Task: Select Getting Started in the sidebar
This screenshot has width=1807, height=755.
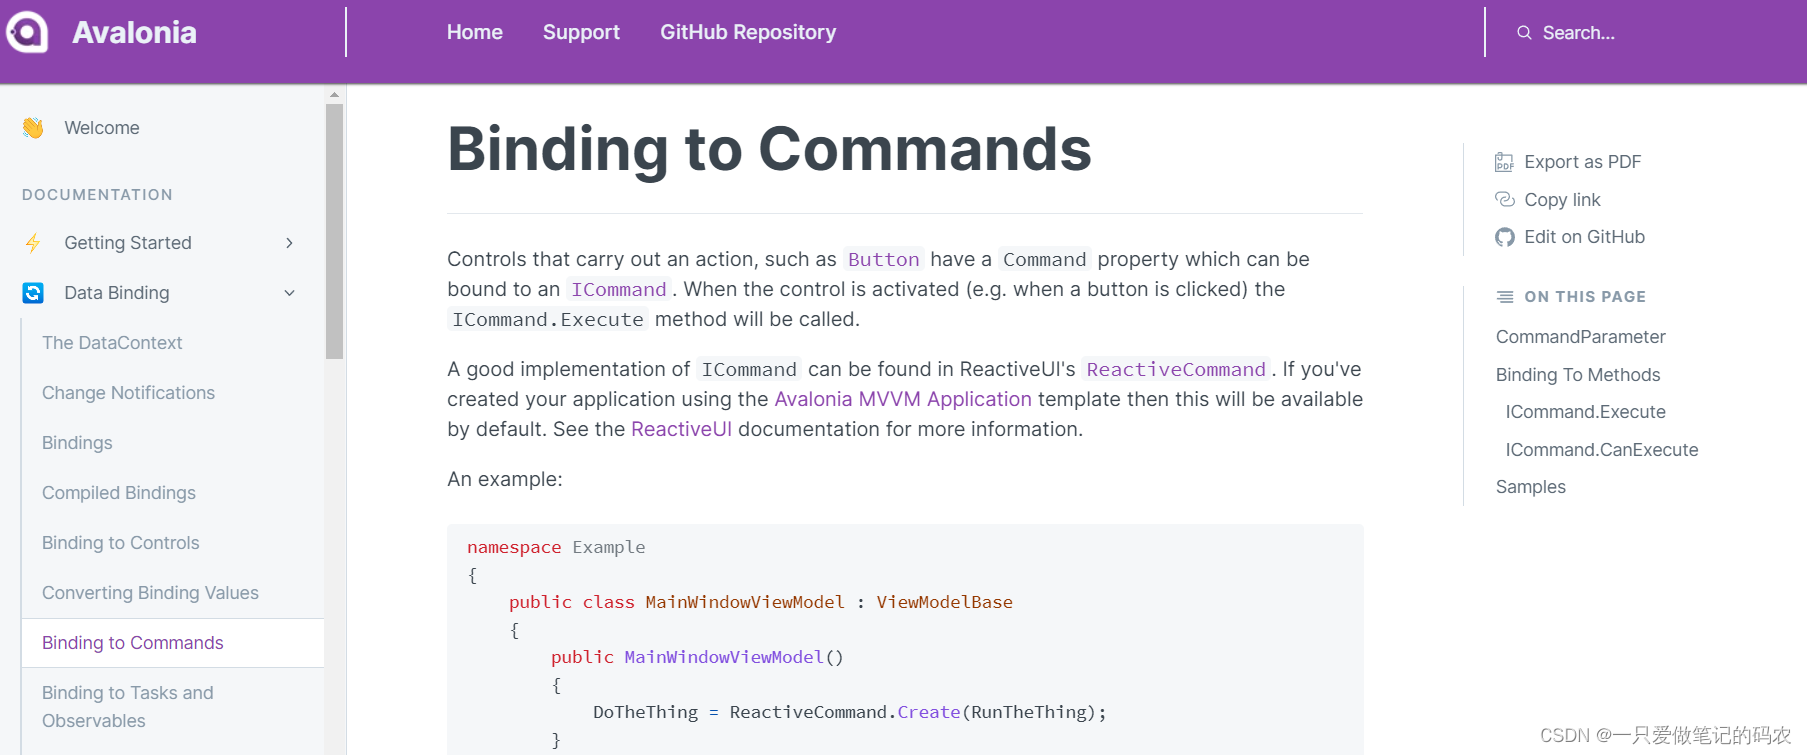Action: click(128, 243)
